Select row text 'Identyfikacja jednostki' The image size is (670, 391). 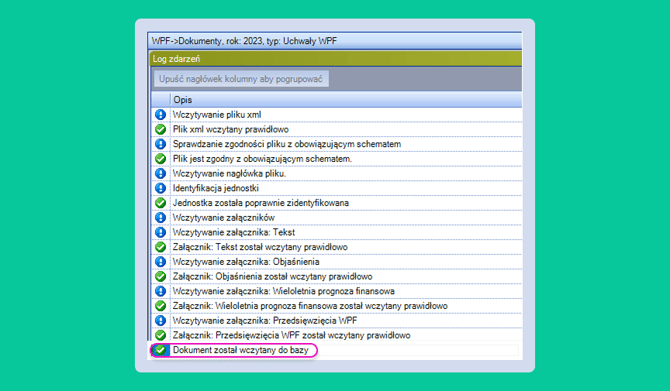(215, 188)
